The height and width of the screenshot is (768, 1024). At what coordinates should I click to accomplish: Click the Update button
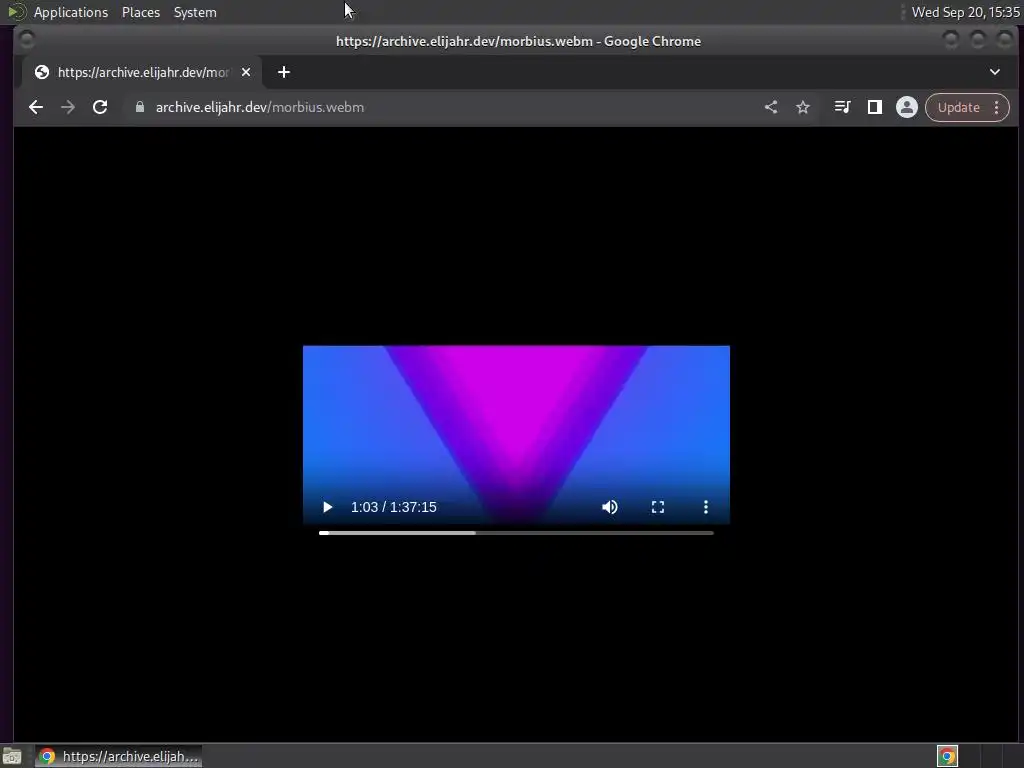(959, 107)
